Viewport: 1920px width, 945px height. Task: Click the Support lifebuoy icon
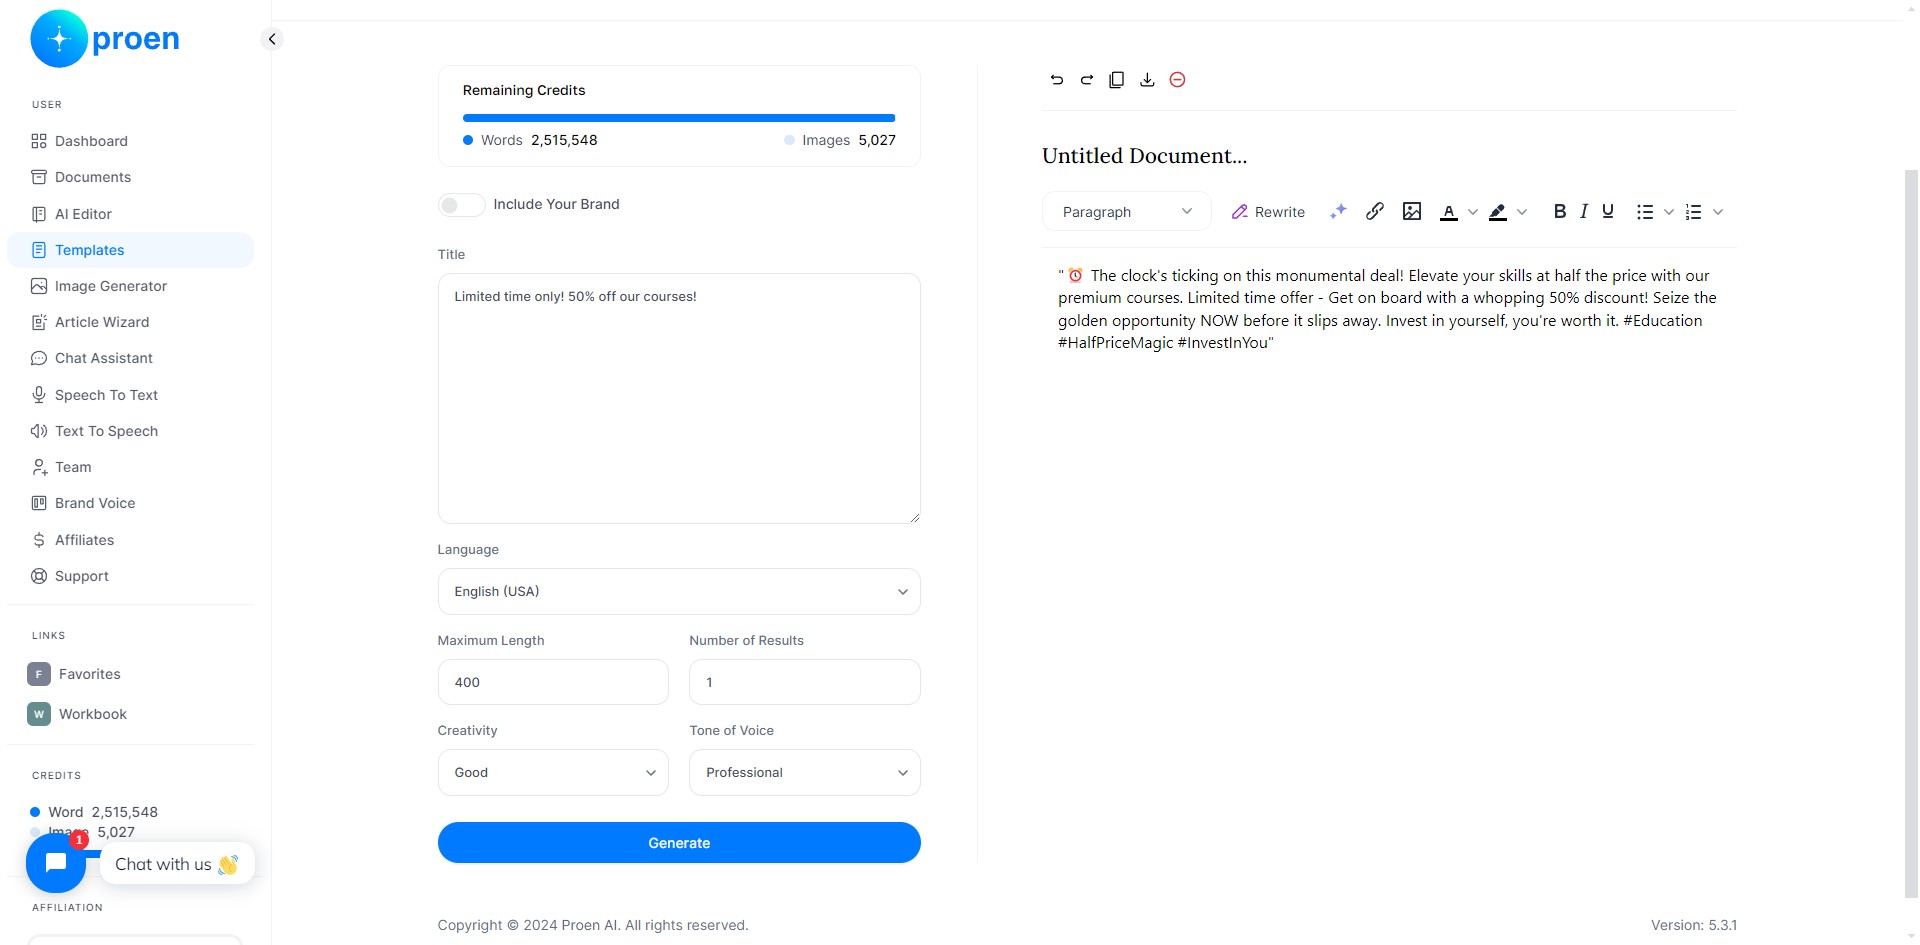click(39, 576)
